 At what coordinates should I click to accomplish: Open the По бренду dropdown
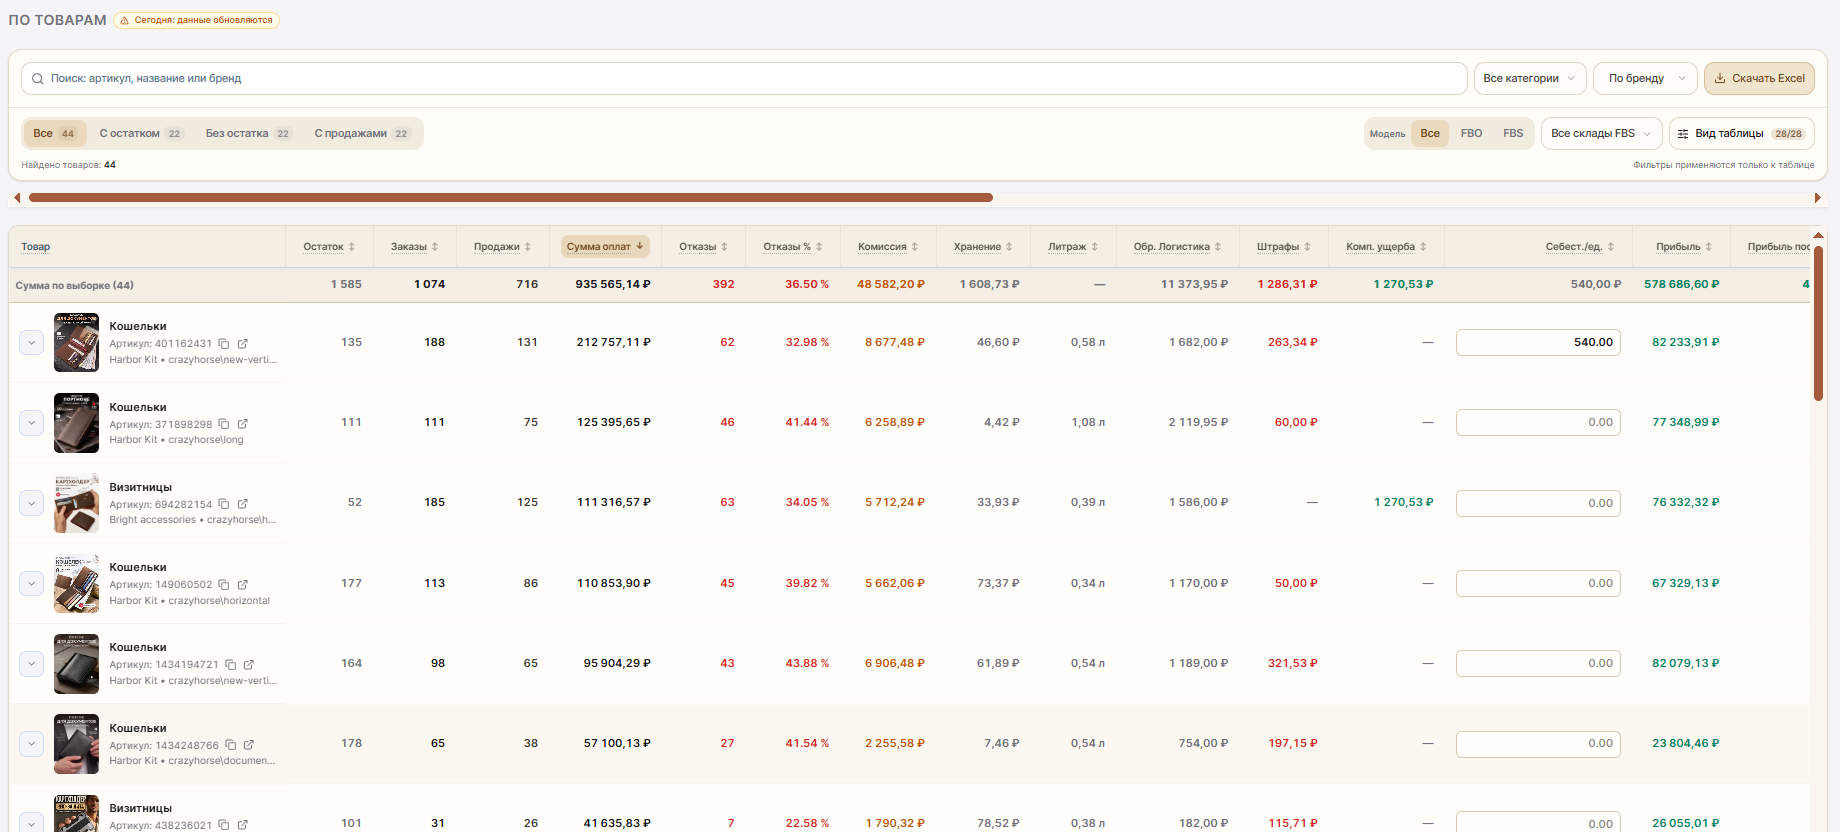click(x=1645, y=78)
